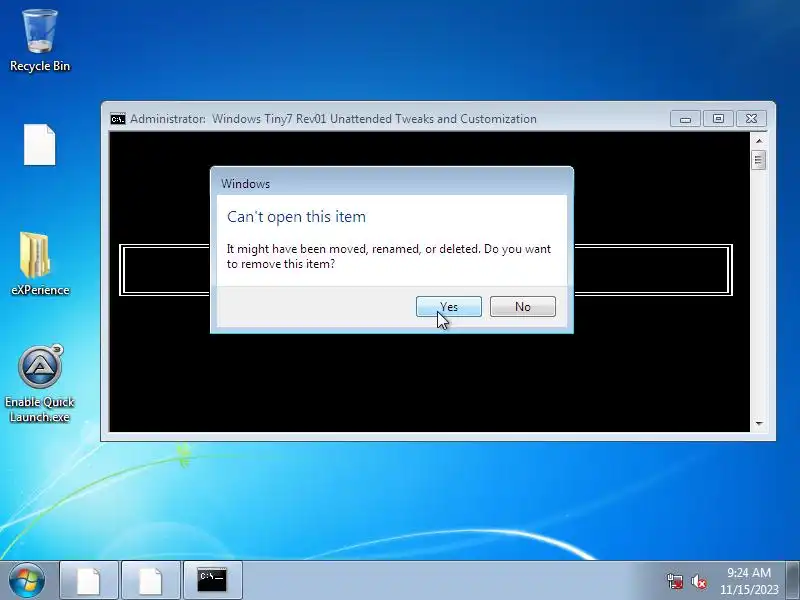The height and width of the screenshot is (600, 800).
Task: Open the Recycle Bin desktop icon
Action: (x=40, y=41)
